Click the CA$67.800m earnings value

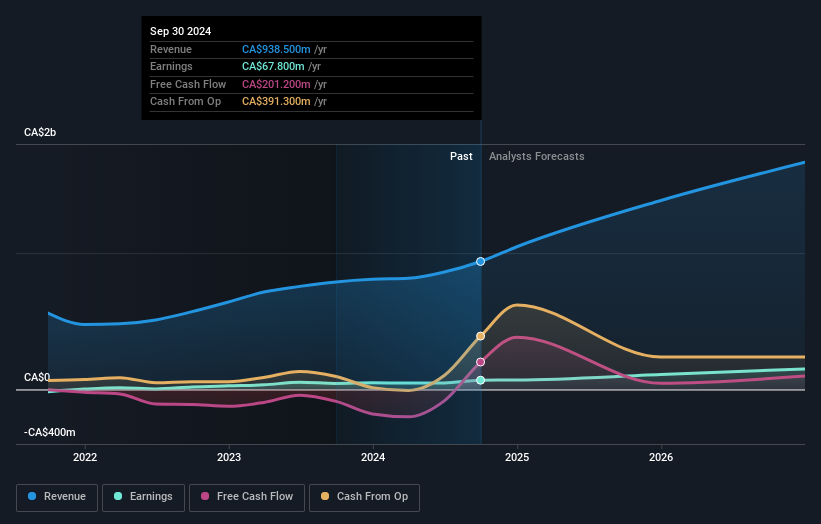[x=273, y=66]
